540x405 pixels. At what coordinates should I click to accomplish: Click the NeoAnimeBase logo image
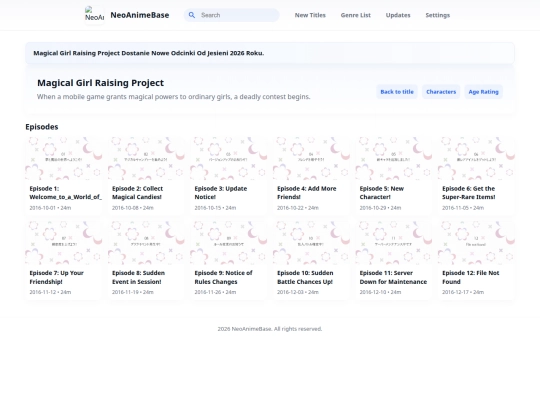[x=94, y=15]
